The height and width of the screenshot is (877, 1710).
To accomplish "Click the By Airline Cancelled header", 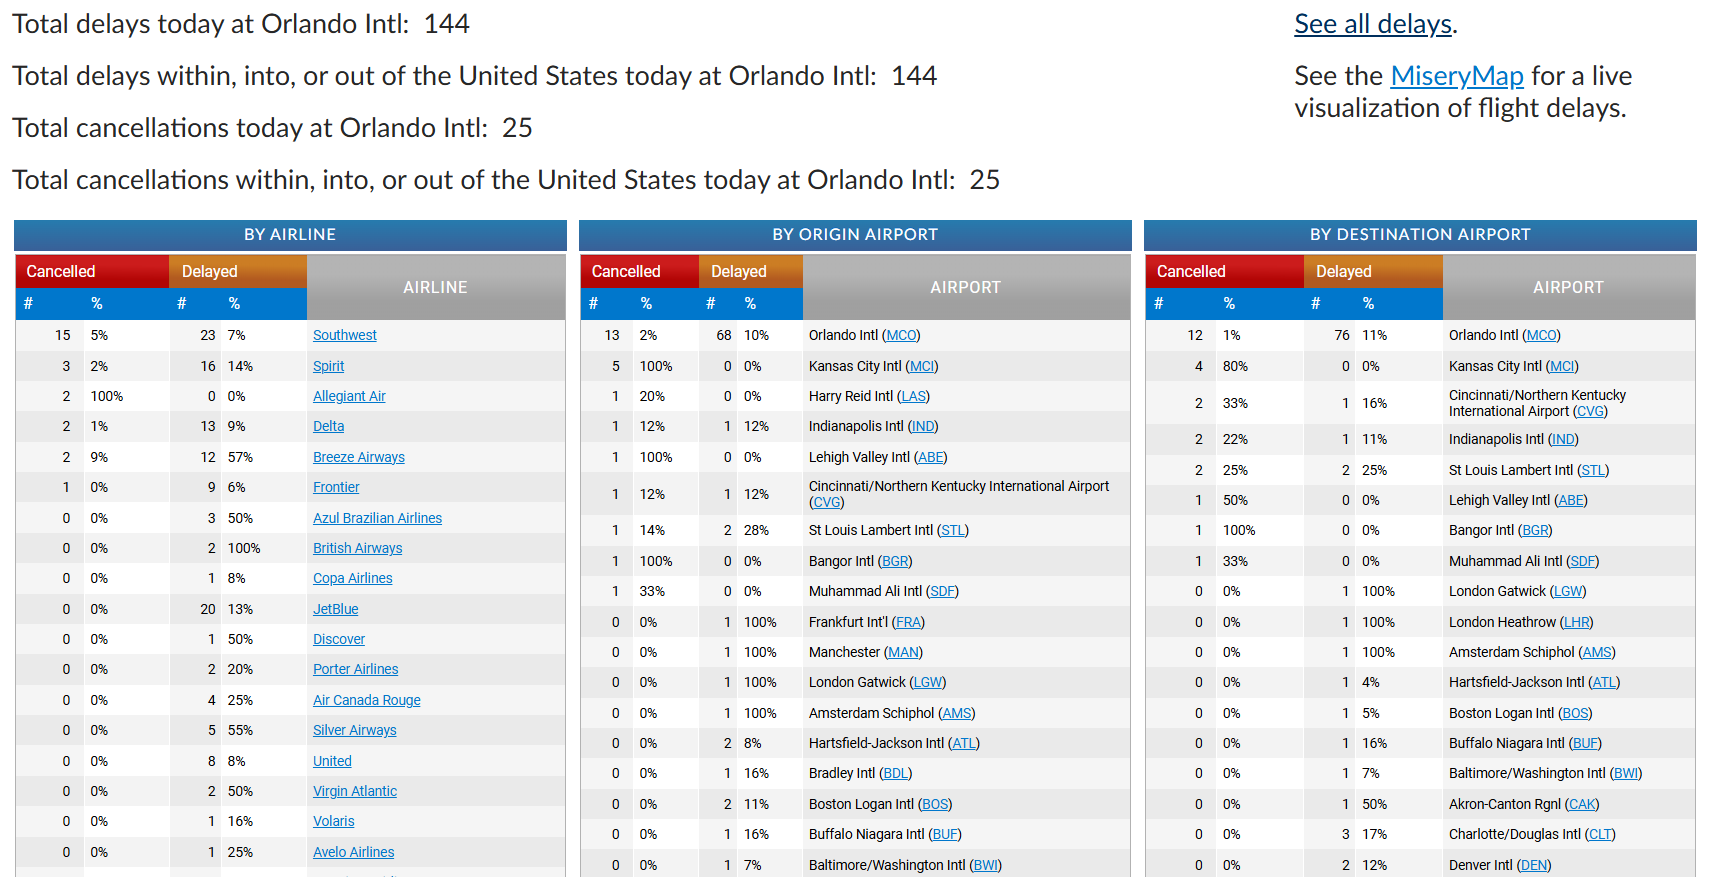I will tap(61, 271).
